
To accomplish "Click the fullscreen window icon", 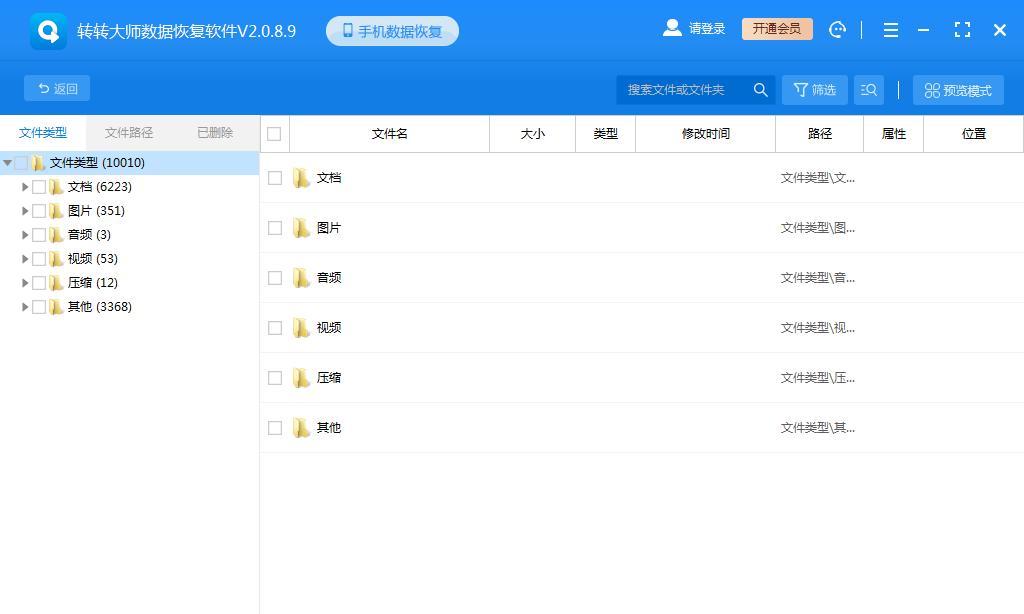I will click(962, 29).
